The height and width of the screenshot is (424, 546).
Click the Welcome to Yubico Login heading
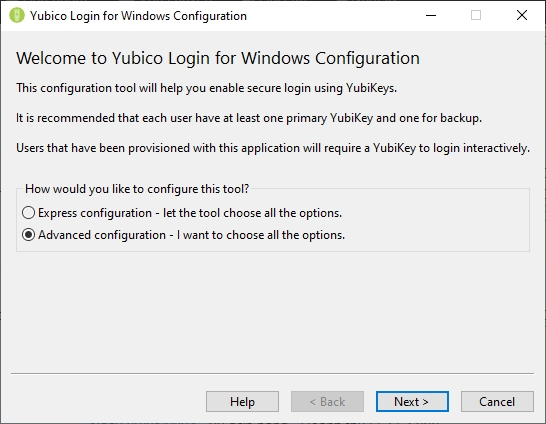coord(218,58)
